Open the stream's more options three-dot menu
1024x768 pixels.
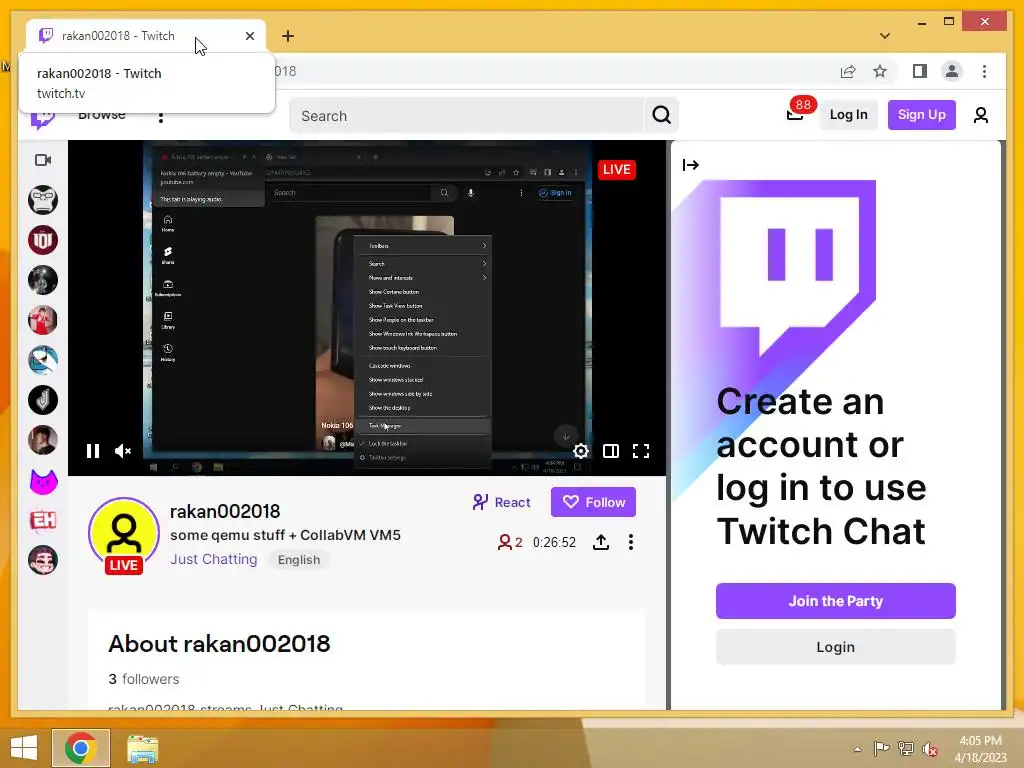tap(630, 542)
